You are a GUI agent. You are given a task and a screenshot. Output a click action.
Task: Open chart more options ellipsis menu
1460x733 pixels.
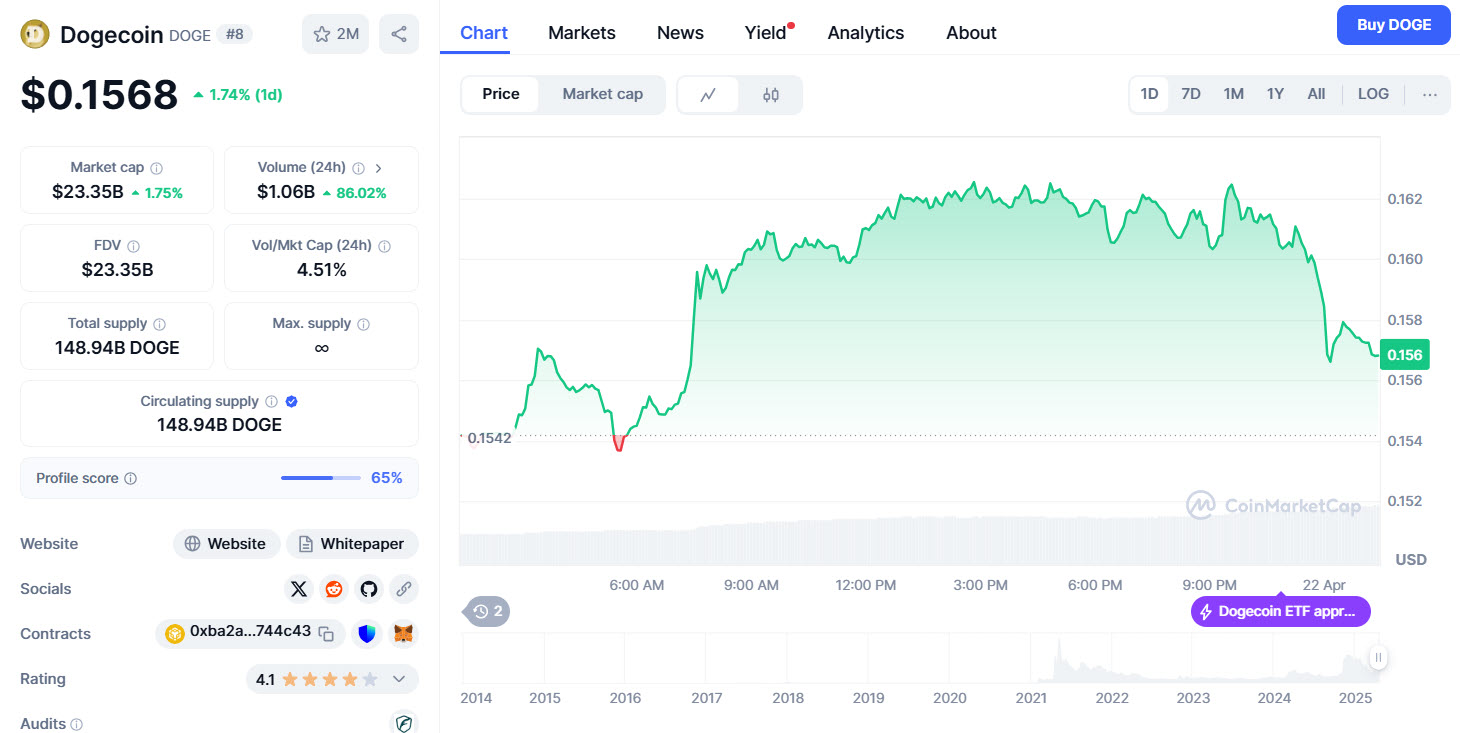[1430, 95]
